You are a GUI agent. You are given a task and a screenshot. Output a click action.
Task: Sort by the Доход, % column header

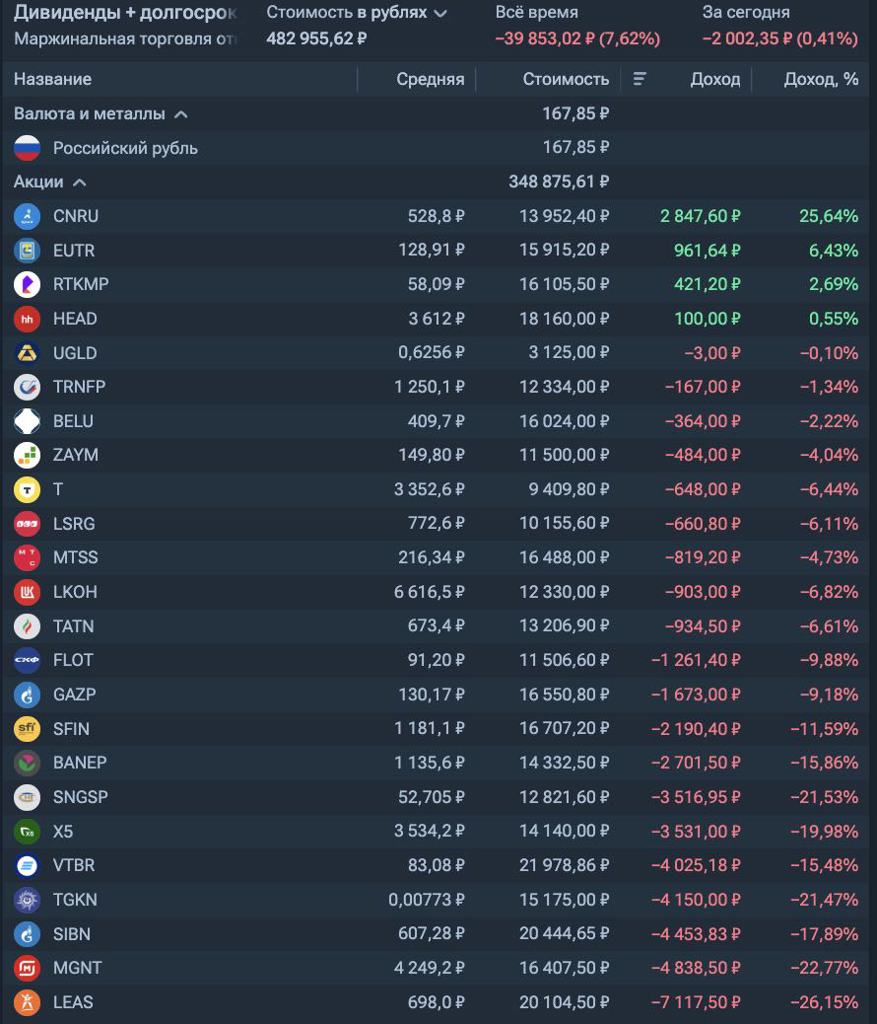820,79
